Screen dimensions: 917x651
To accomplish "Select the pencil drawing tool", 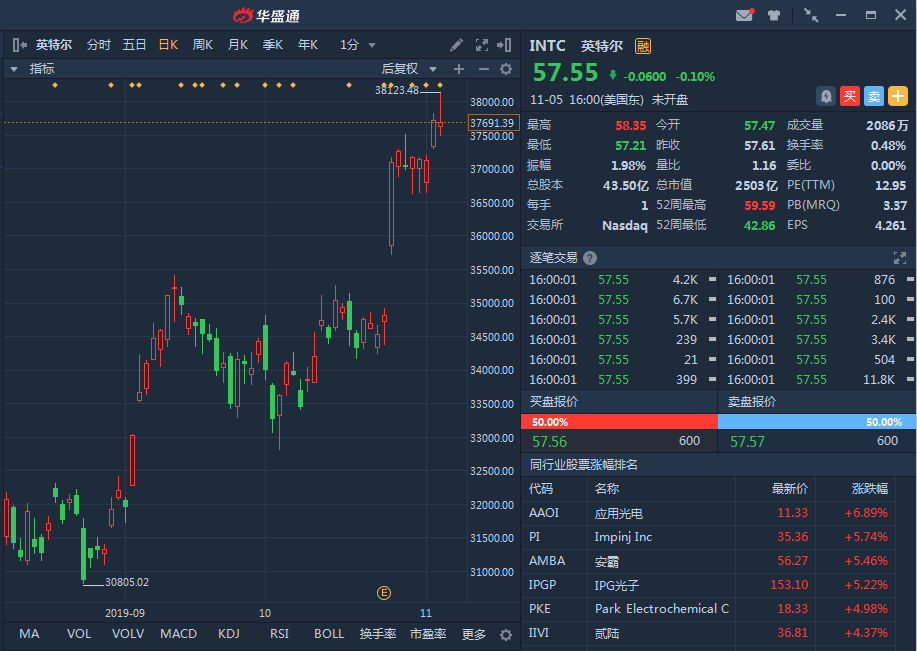I will [x=456, y=45].
